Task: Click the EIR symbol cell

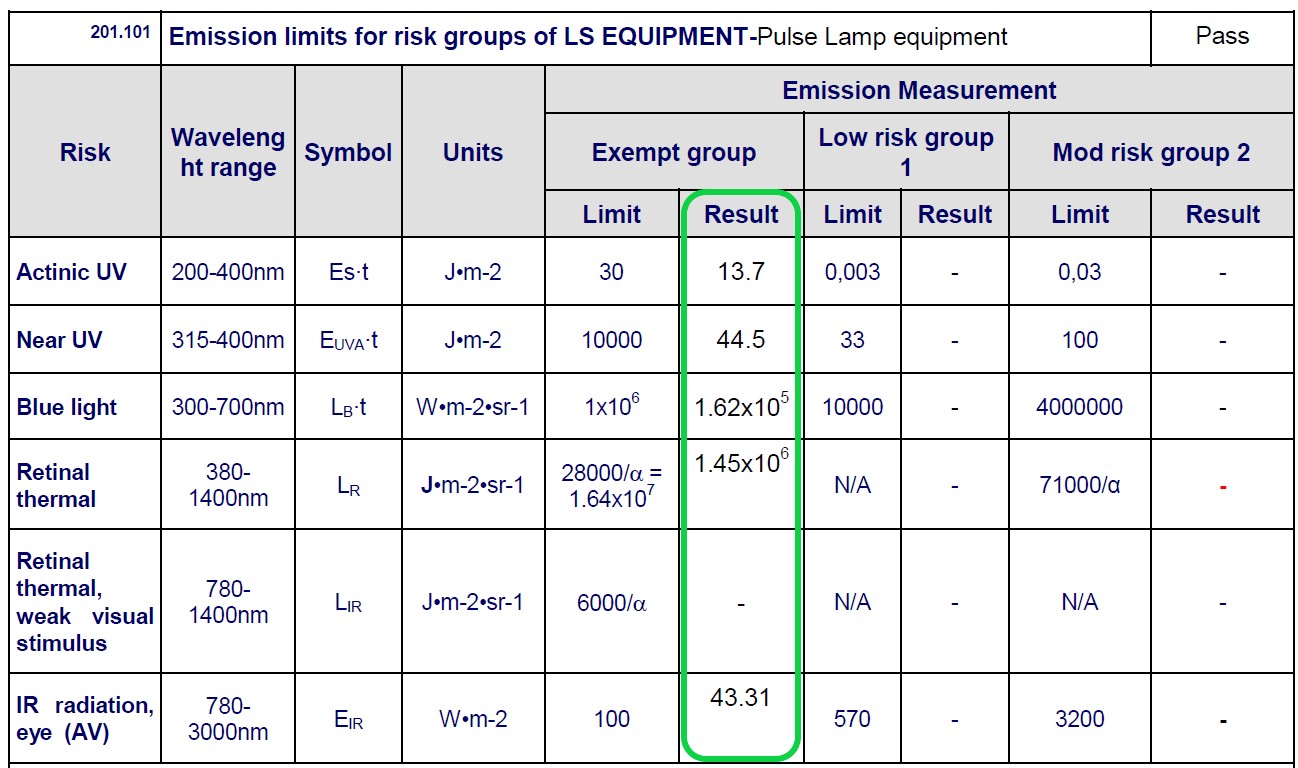Action: pyautogui.click(x=348, y=720)
